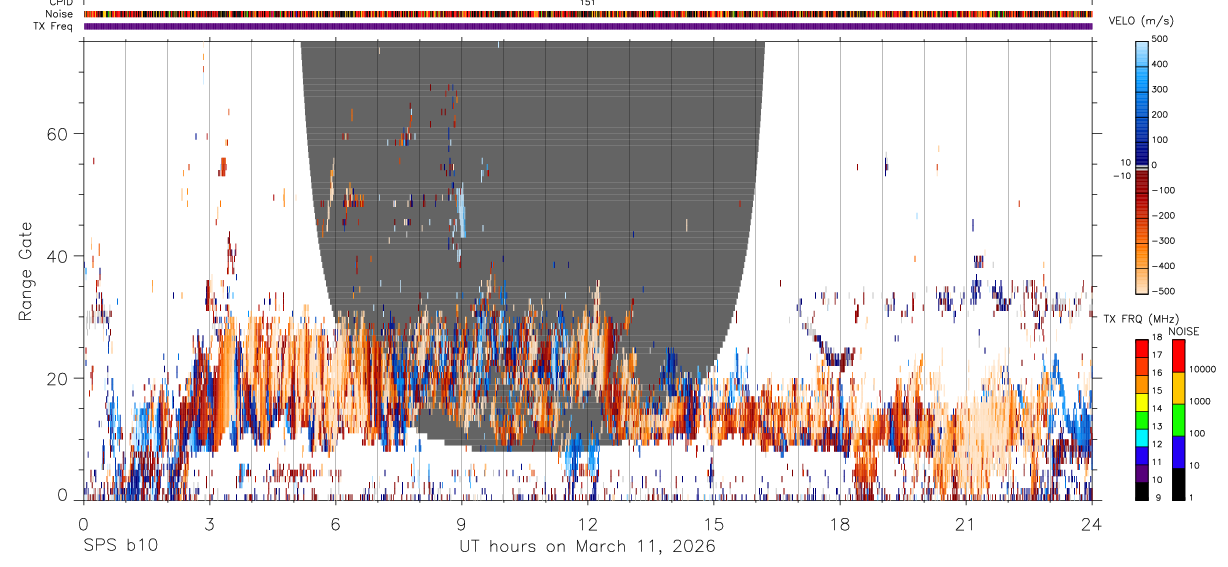Click the blue segment of NOISE colorbar
The width and height of the screenshot is (1228, 567).
tap(1179, 452)
